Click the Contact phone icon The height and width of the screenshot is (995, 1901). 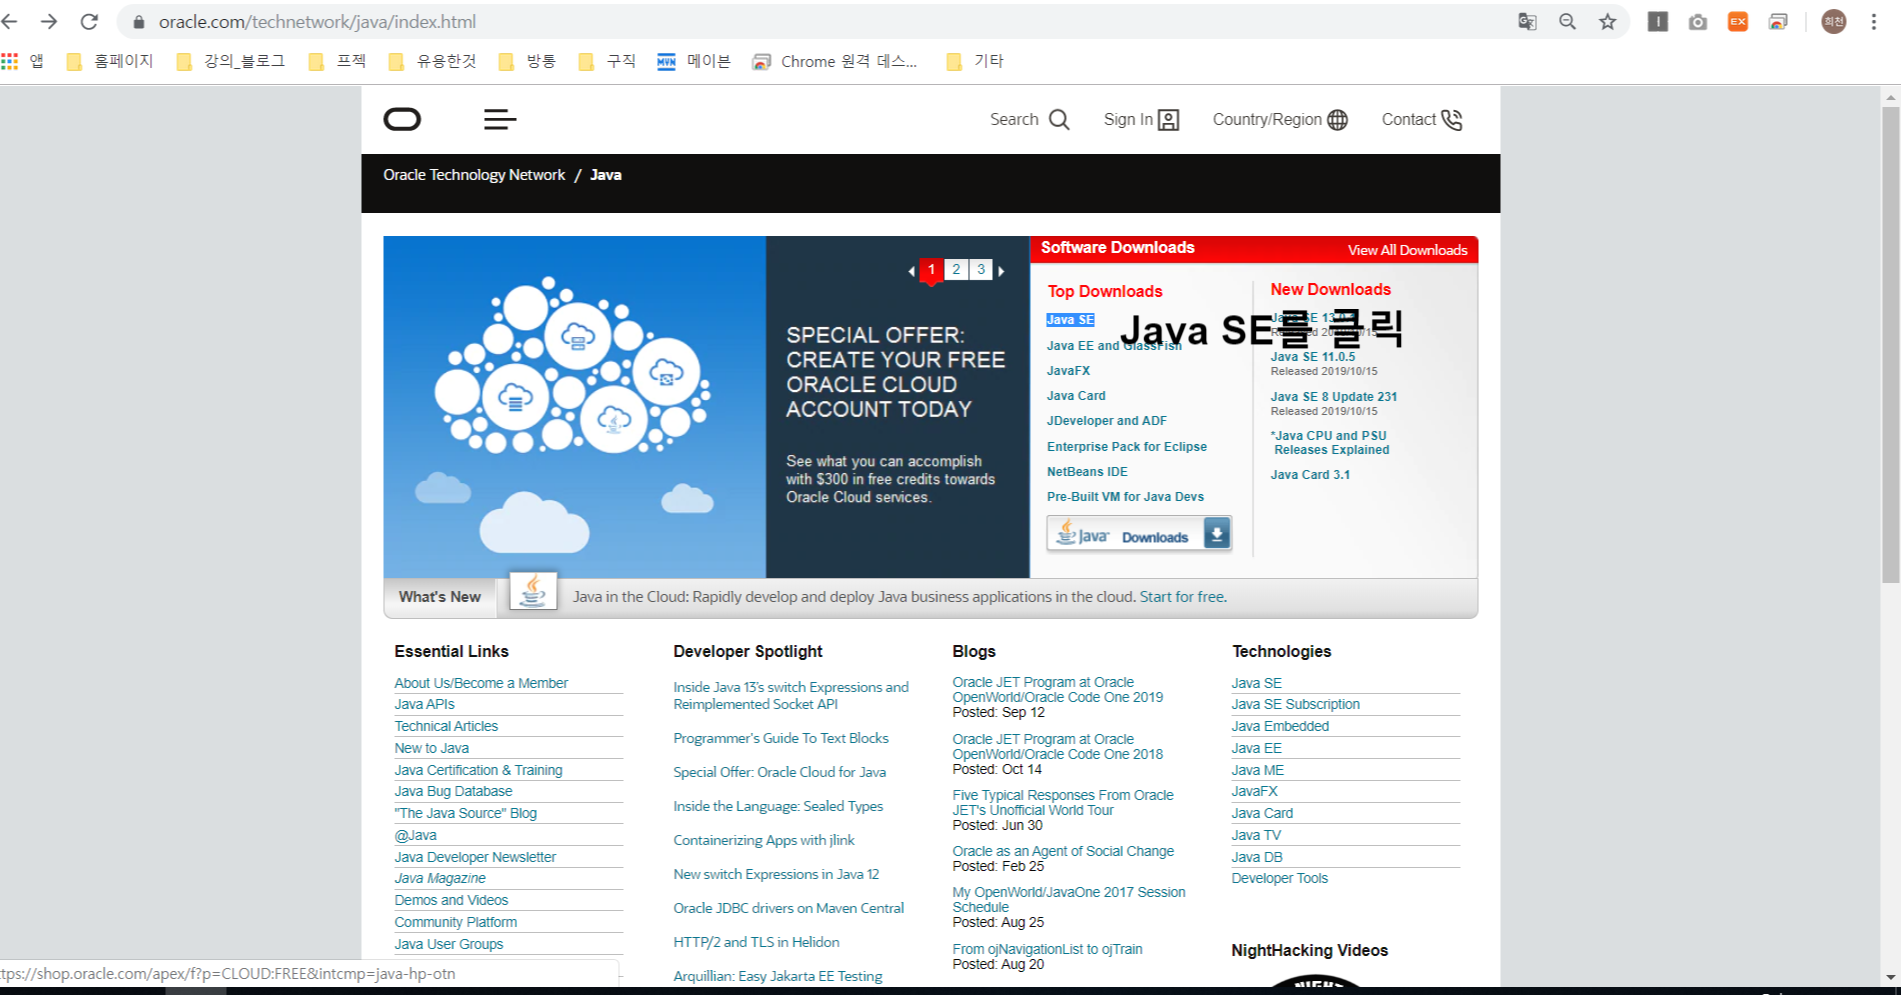pyautogui.click(x=1451, y=120)
